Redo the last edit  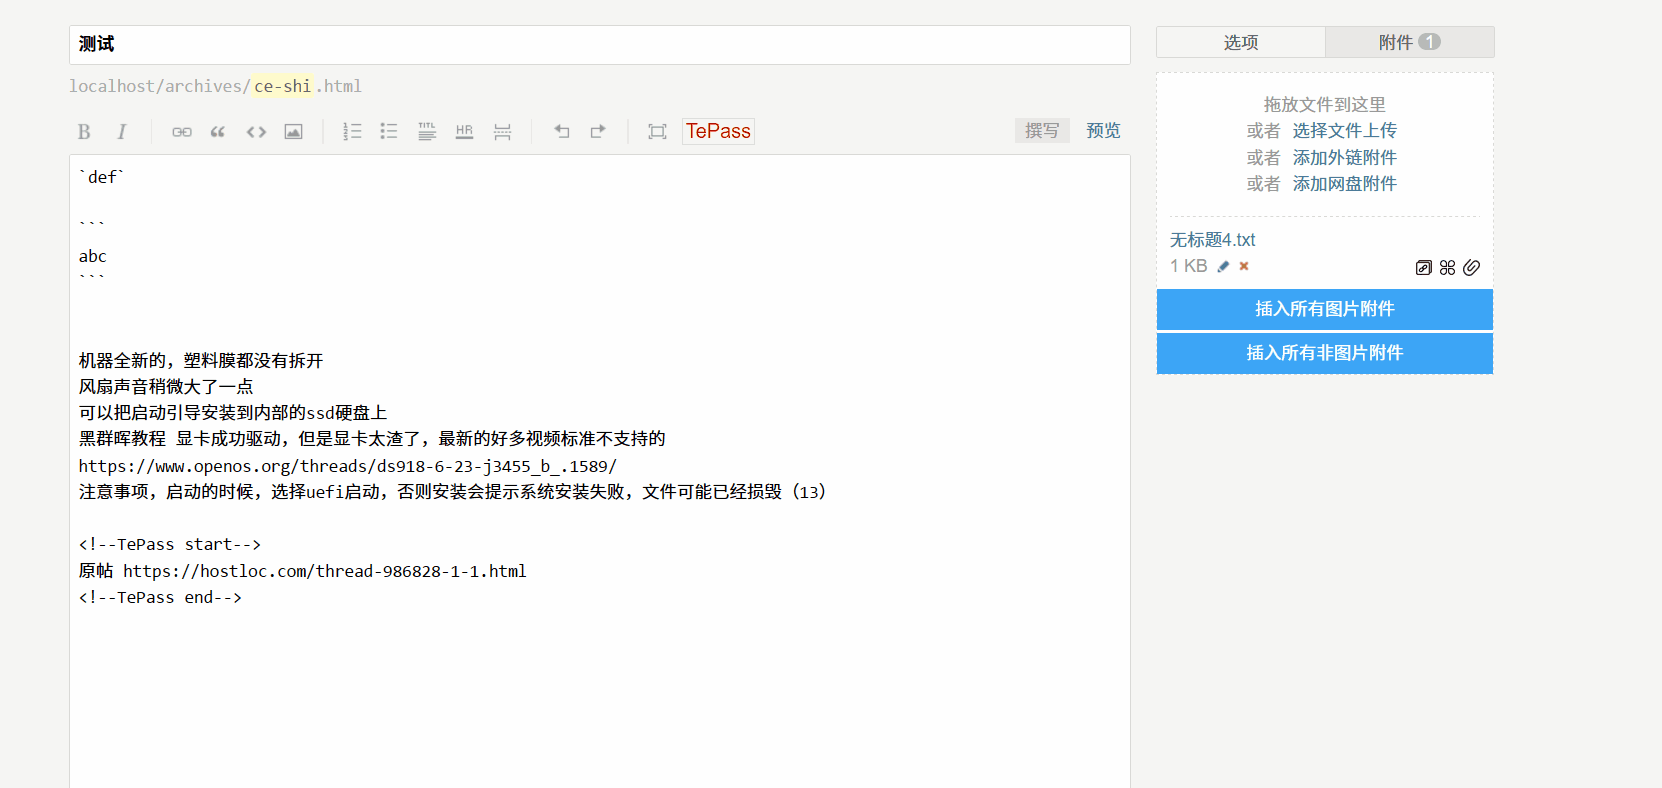click(598, 132)
